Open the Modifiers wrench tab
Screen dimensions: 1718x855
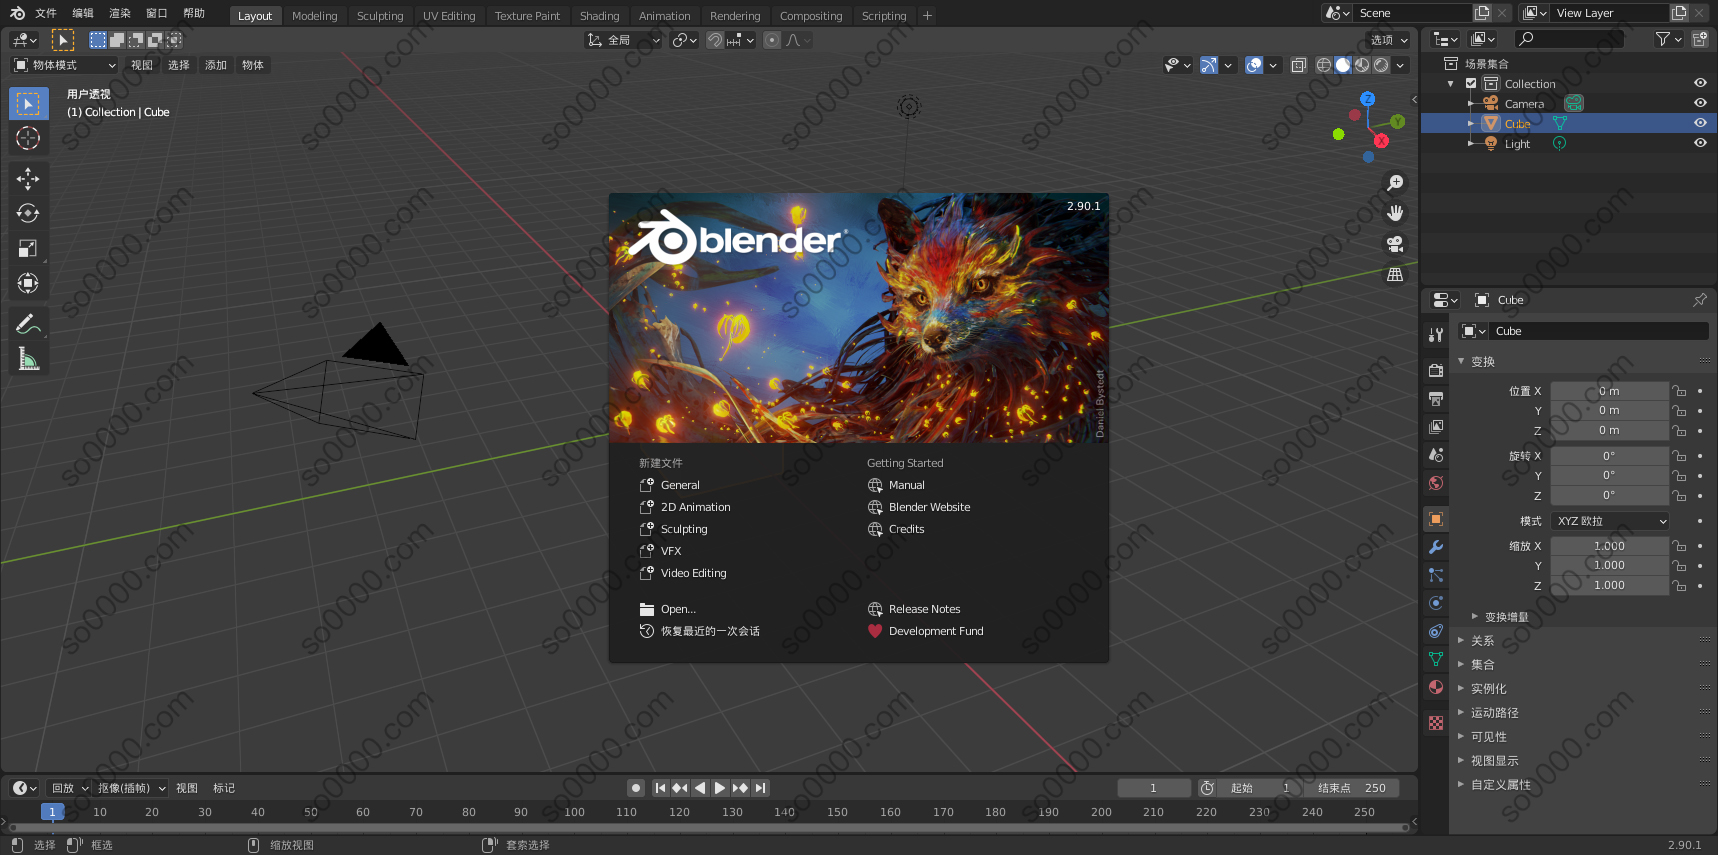(x=1436, y=547)
